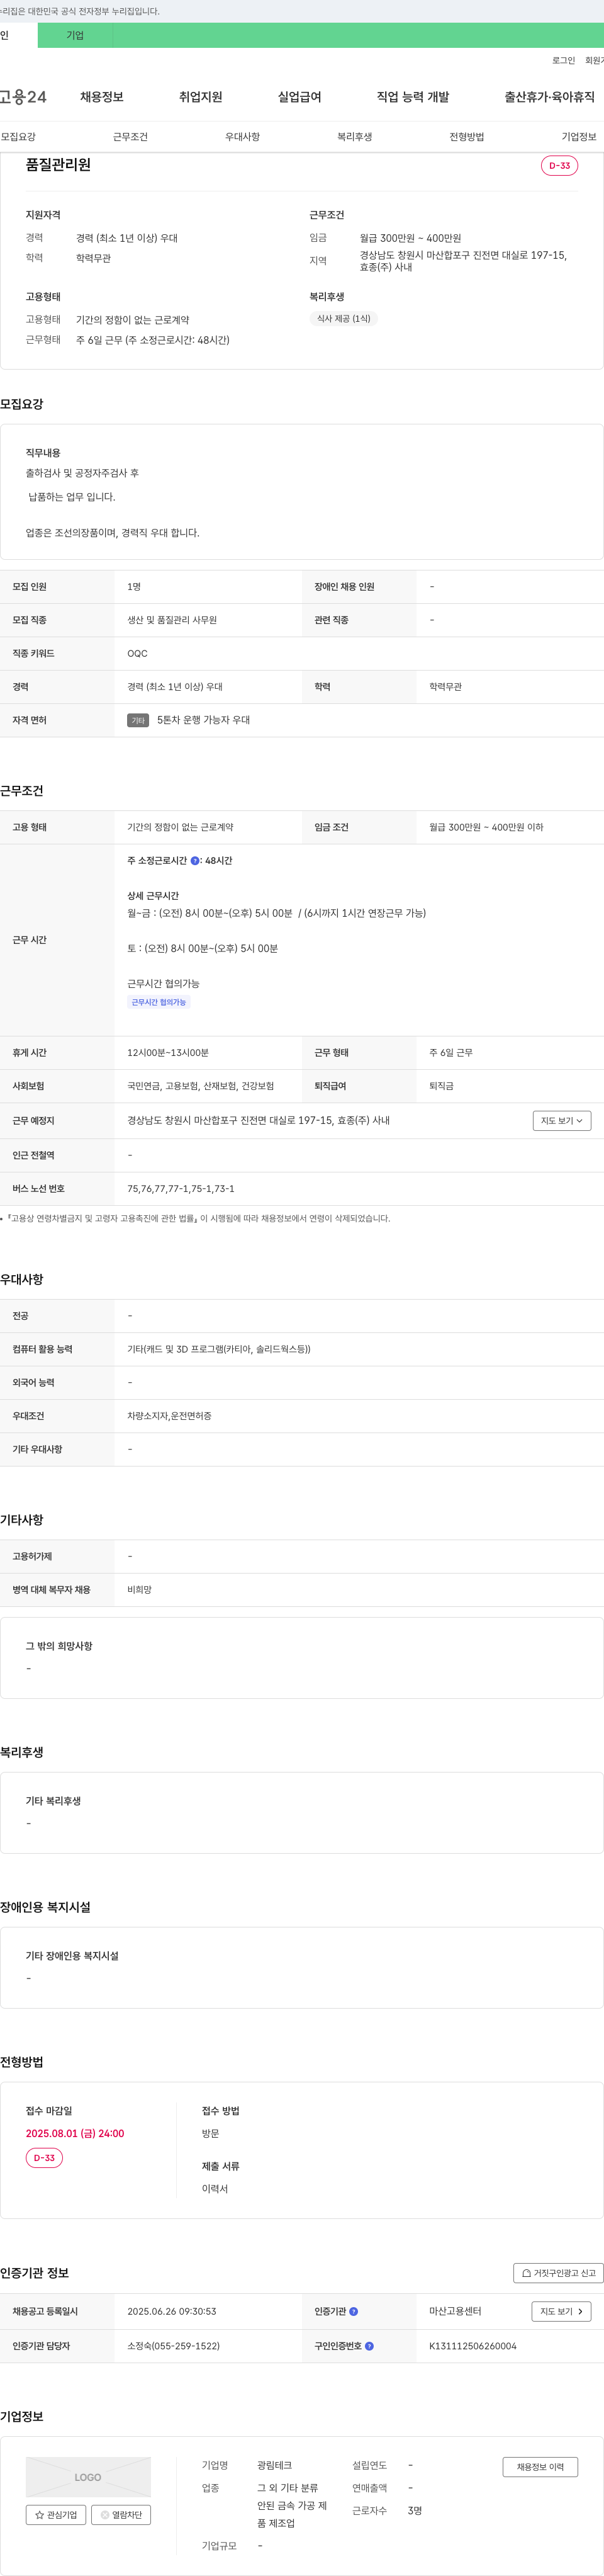This screenshot has height=2576, width=604.
Task: Click the 차량소지자,운전면허증 preference text
Action: point(169,1416)
